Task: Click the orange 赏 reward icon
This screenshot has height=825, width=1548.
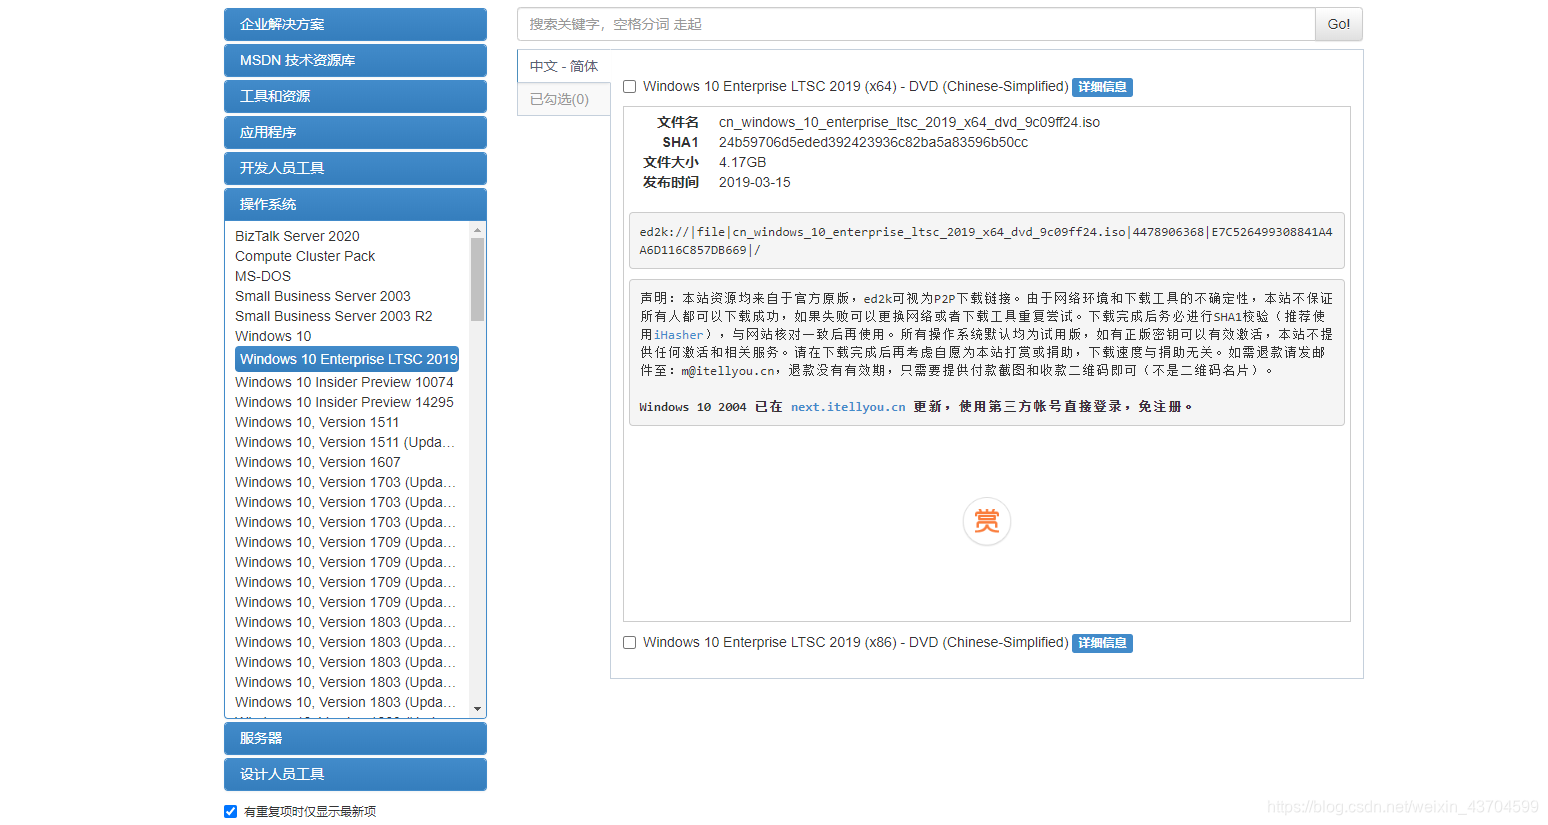Action: [986, 521]
